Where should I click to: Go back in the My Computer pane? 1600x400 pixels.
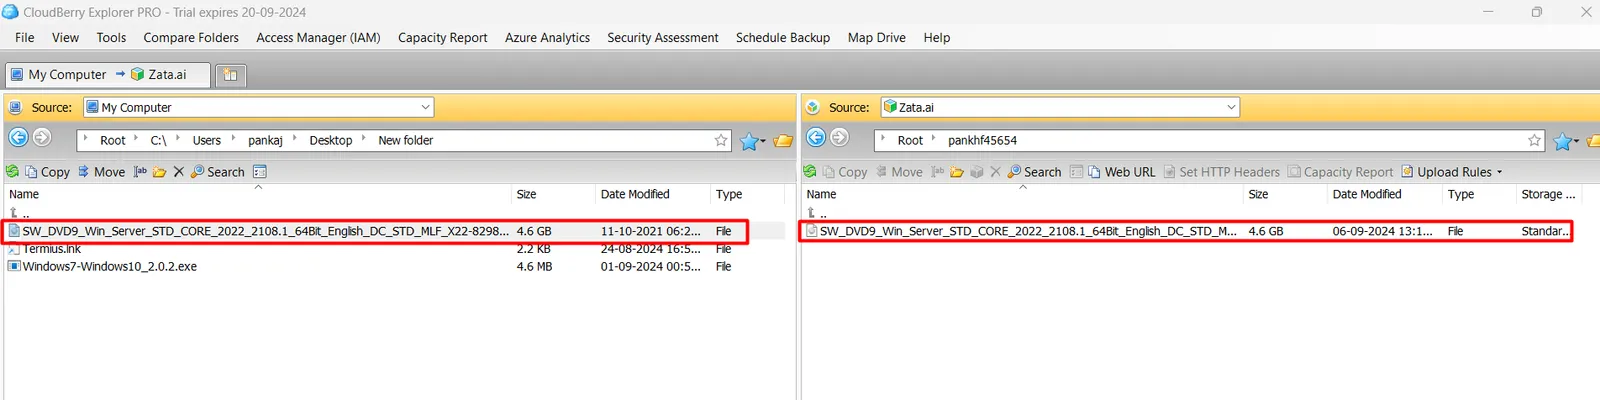[x=18, y=138]
